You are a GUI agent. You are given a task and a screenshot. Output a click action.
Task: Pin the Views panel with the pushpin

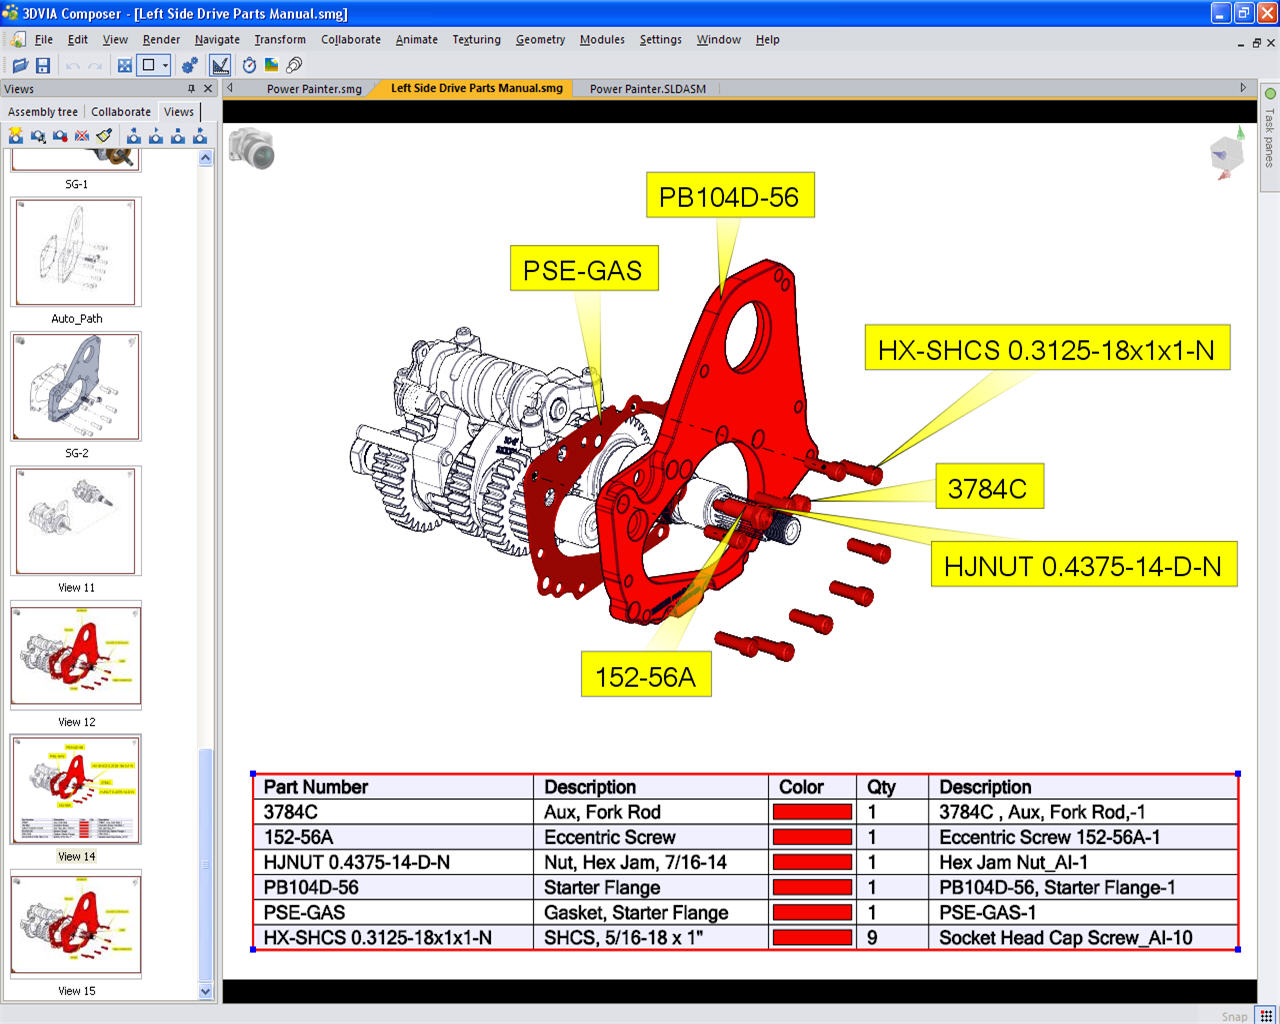pos(191,89)
